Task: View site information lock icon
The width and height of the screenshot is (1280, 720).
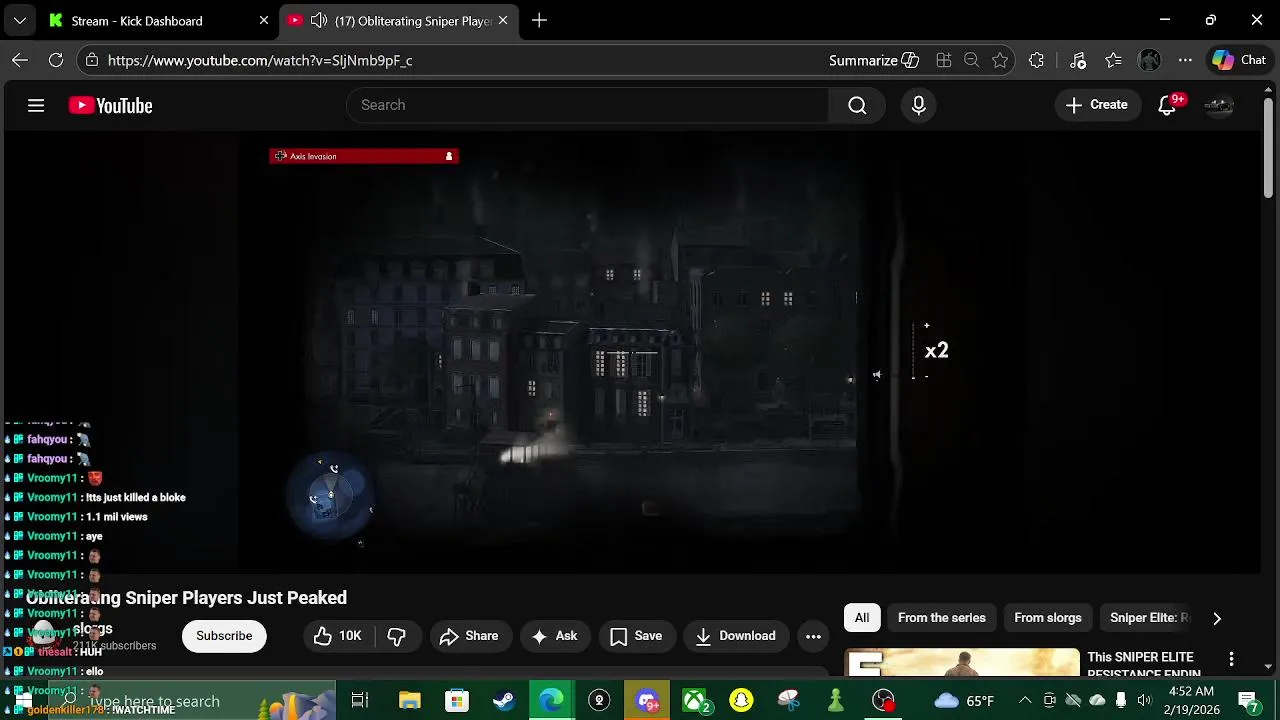Action: coord(91,60)
